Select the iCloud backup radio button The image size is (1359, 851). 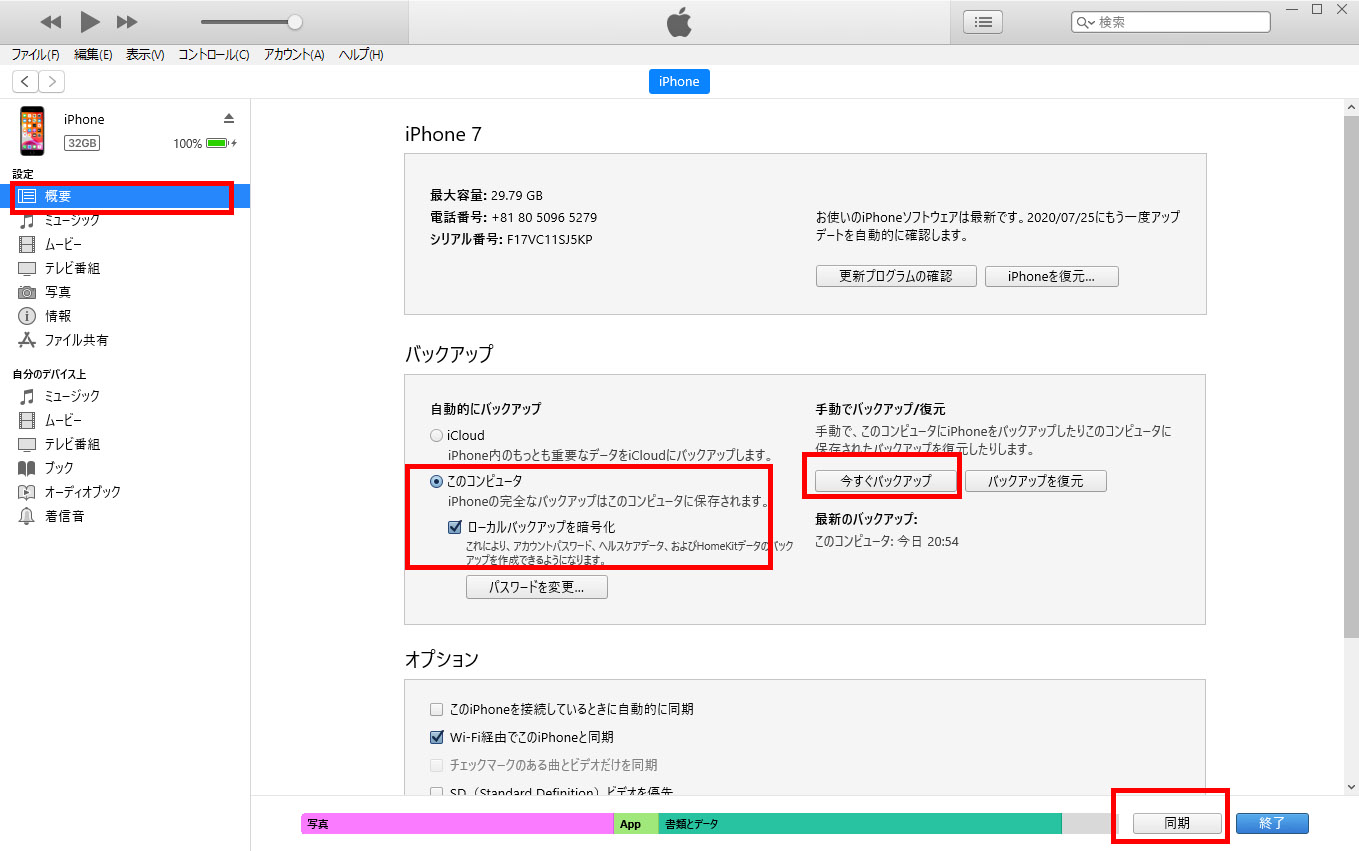tap(436, 436)
